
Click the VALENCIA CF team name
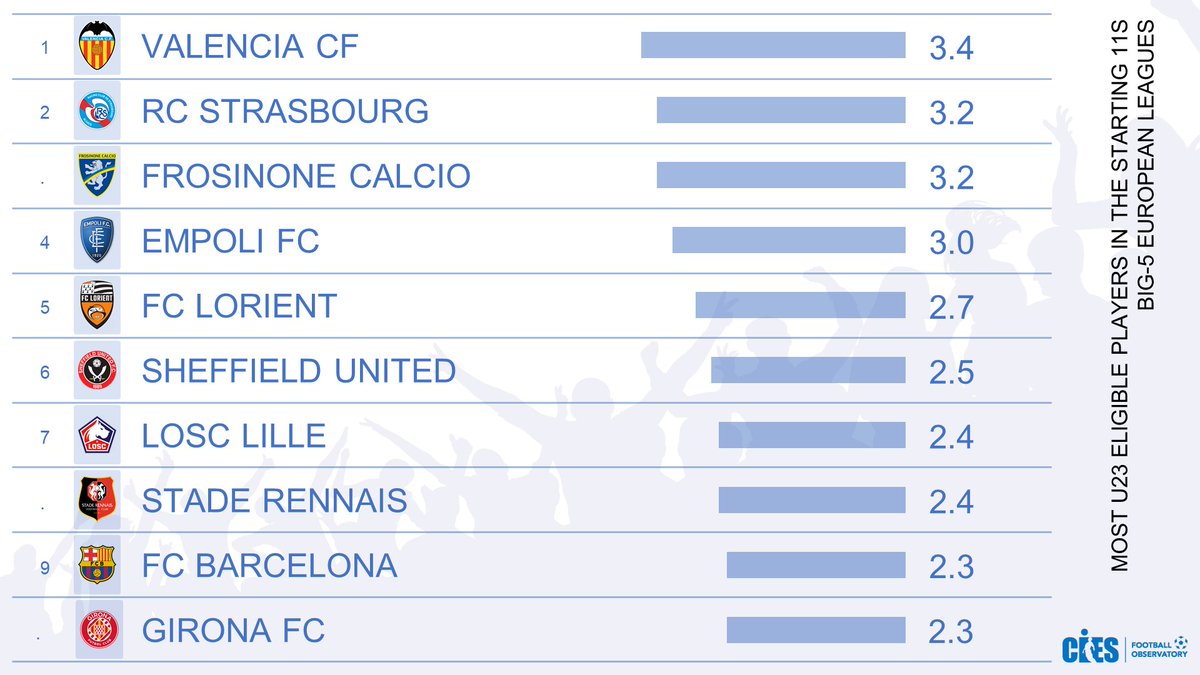point(249,46)
